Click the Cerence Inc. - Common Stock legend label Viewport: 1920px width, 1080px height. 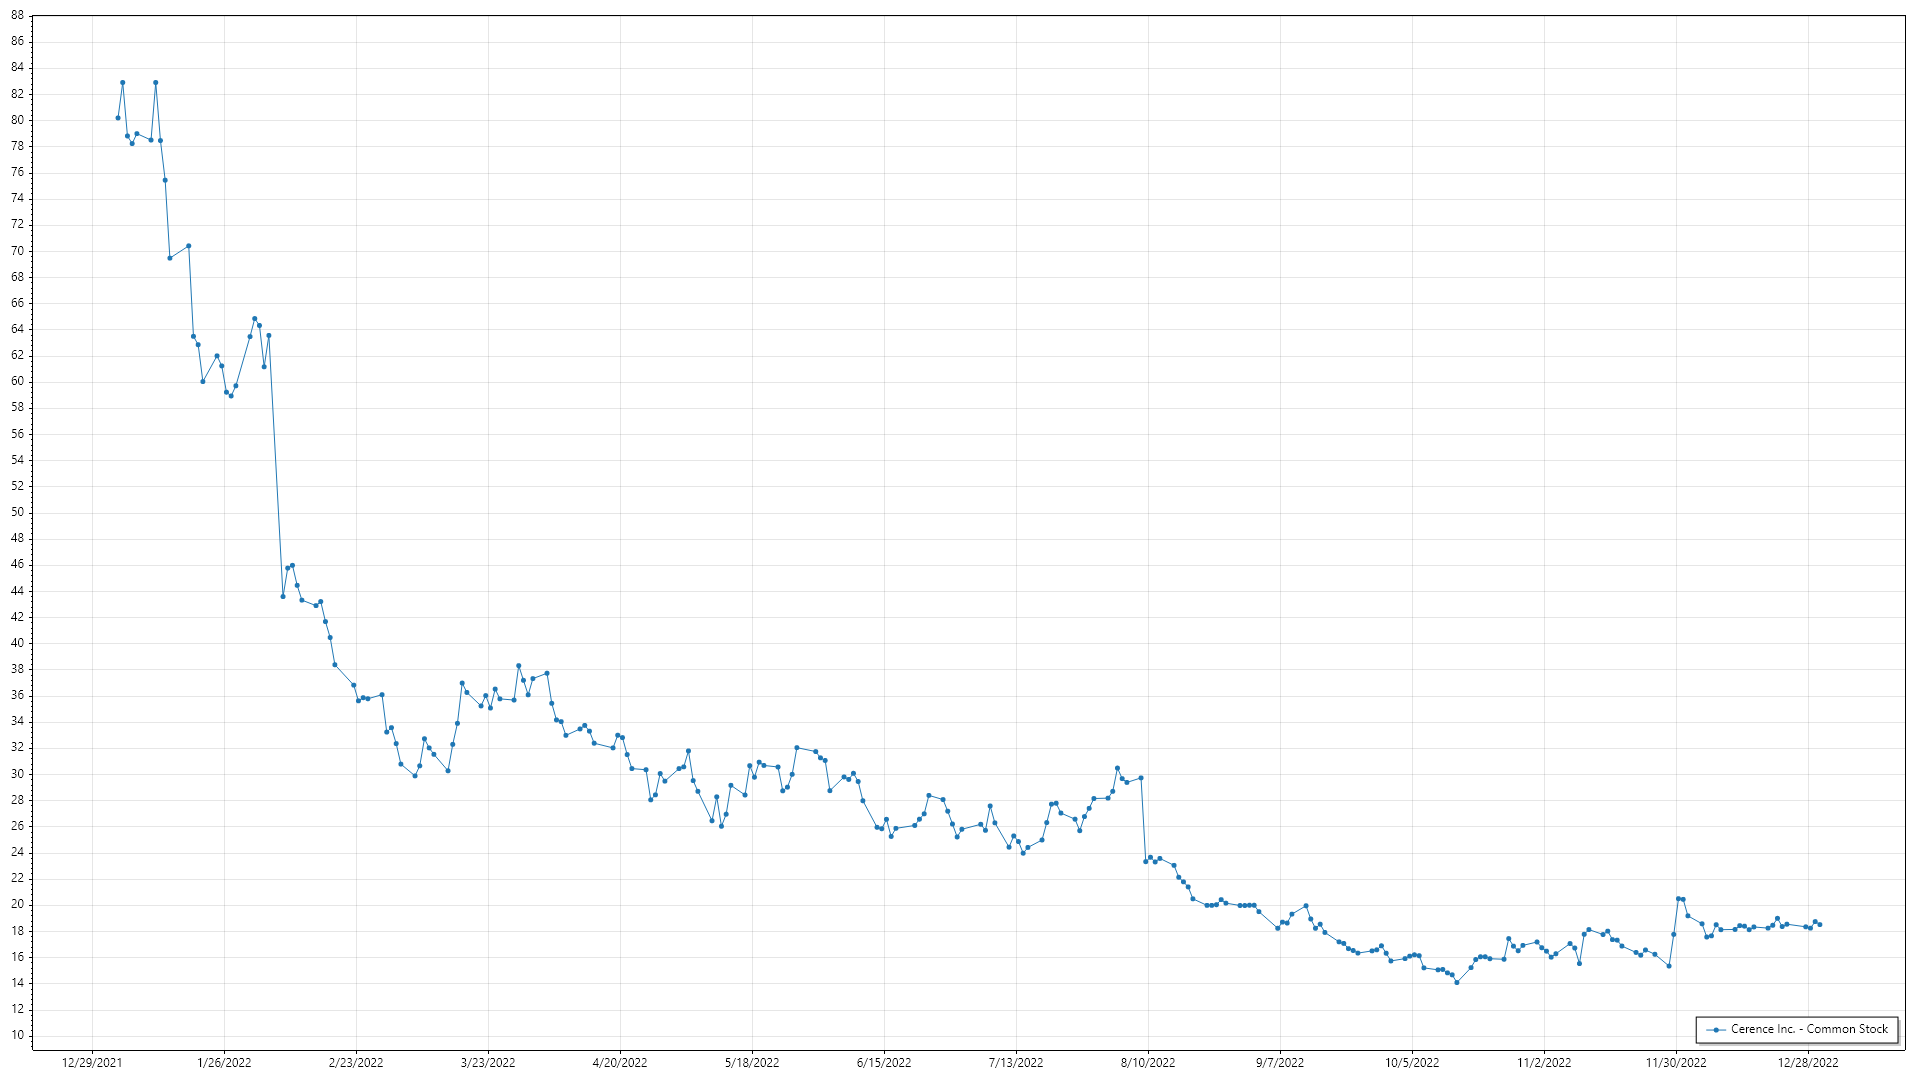tap(1809, 1029)
